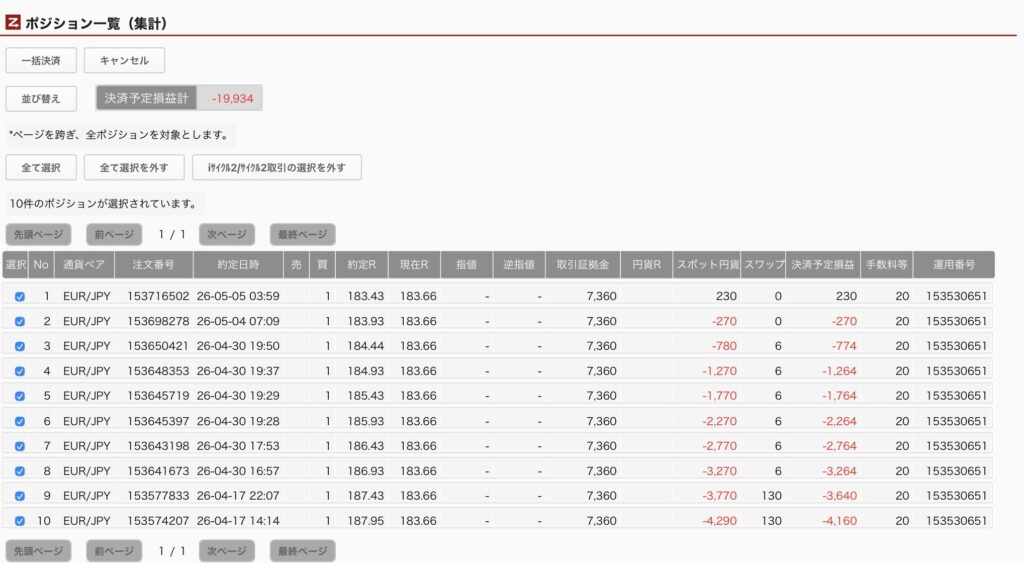This screenshot has width=1024, height=563.
Task: Toggle the checkbox for position No 10
Action: click(x=20, y=521)
